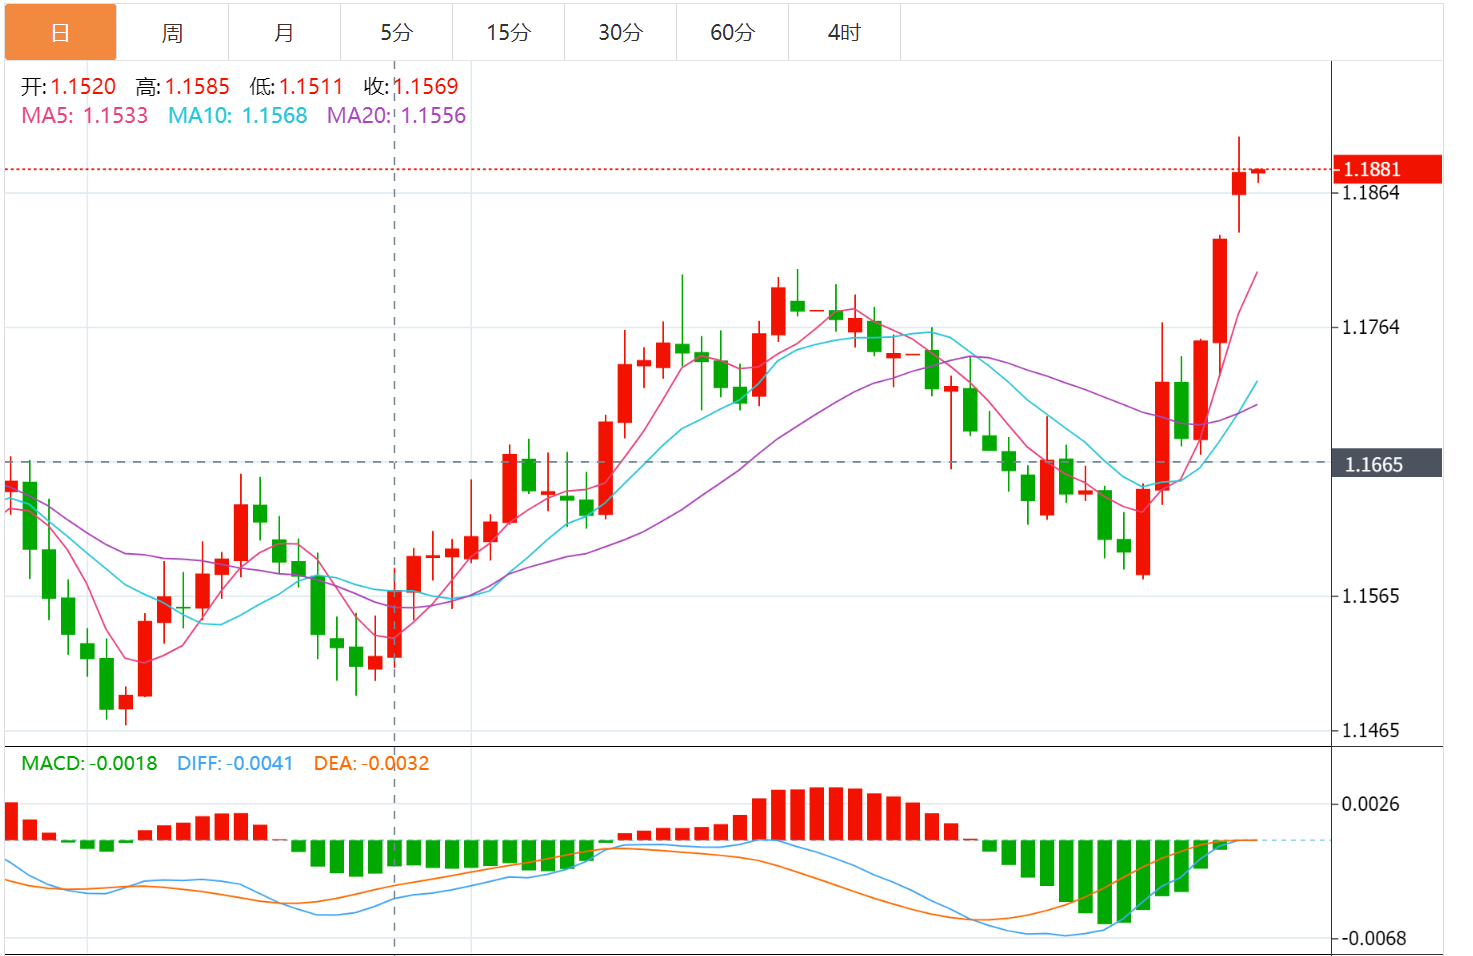Image resolution: width=1473 pixels, height=956 pixels.
Task: Click the MA10 1.1568 indicator label
Action: [238, 116]
